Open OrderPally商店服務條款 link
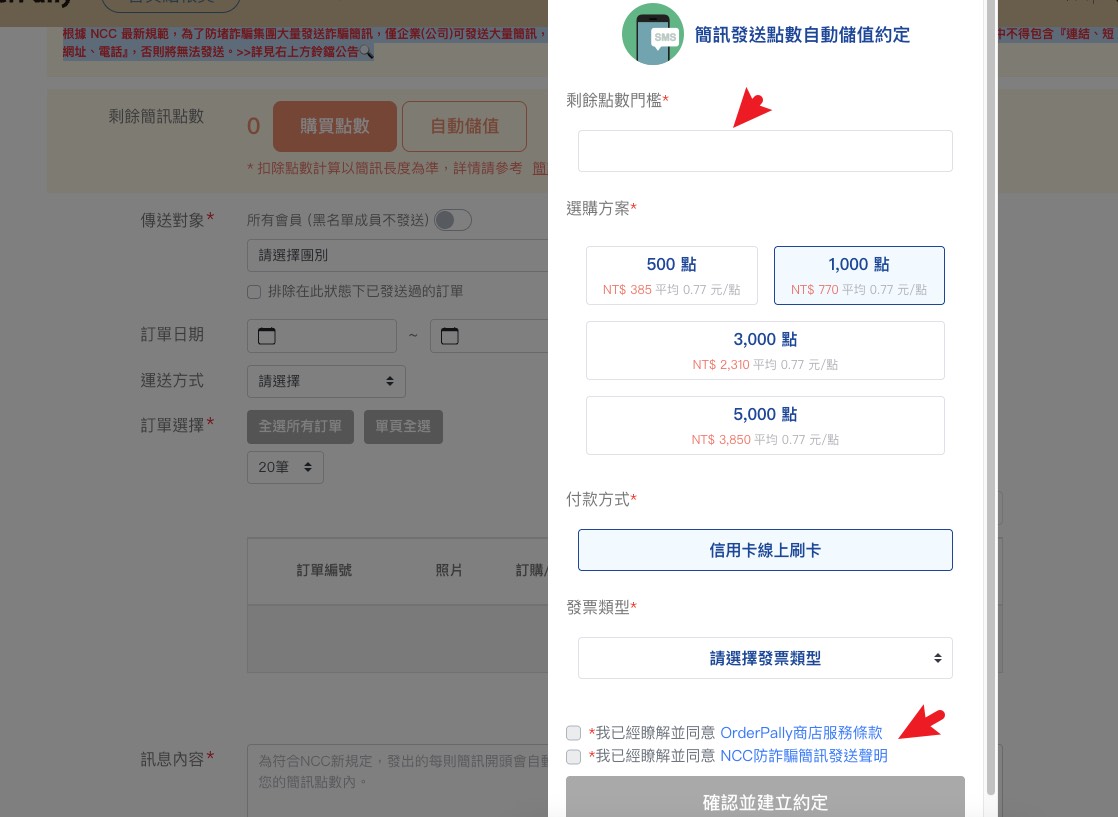Viewport: 1118px width, 817px height. coord(801,733)
